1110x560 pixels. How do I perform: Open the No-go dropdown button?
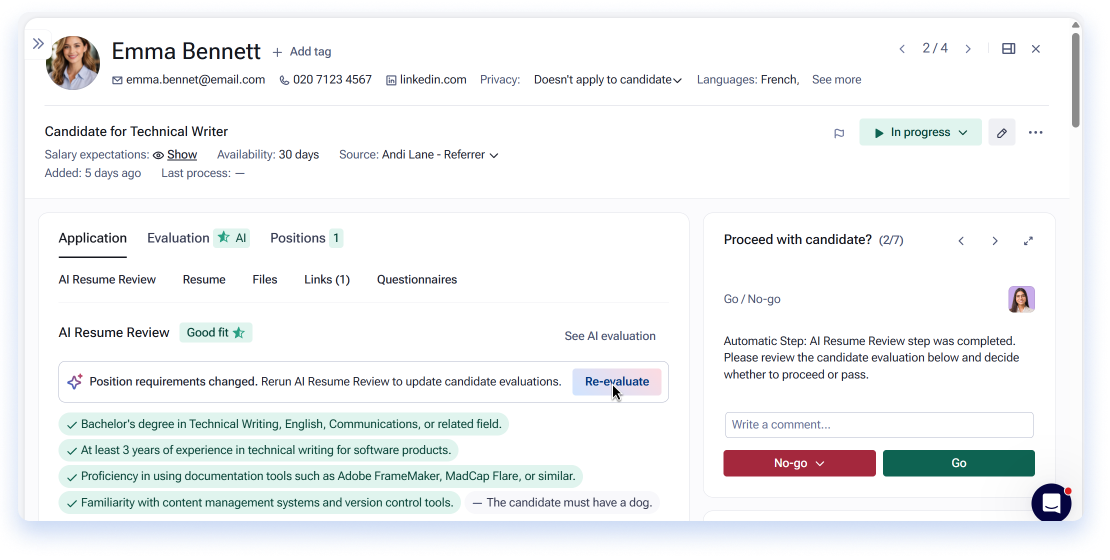(x=799, y=463)
